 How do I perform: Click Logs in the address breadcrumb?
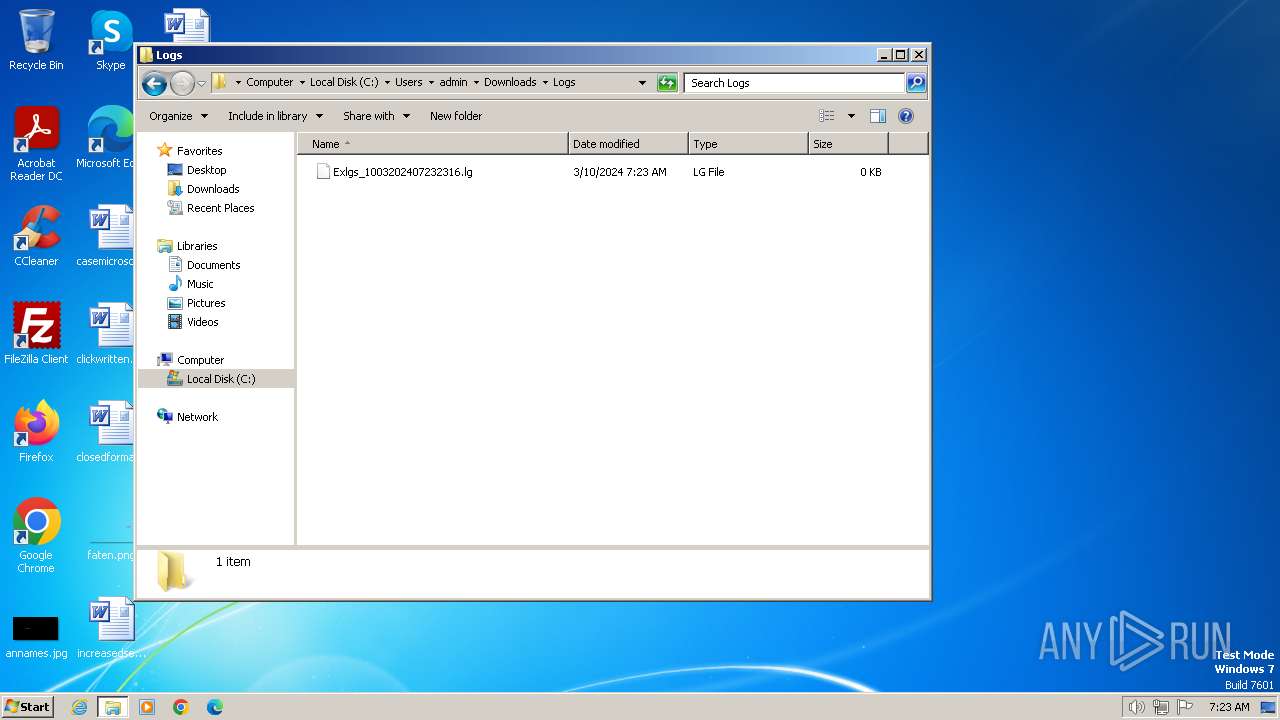tap(564, 83)
